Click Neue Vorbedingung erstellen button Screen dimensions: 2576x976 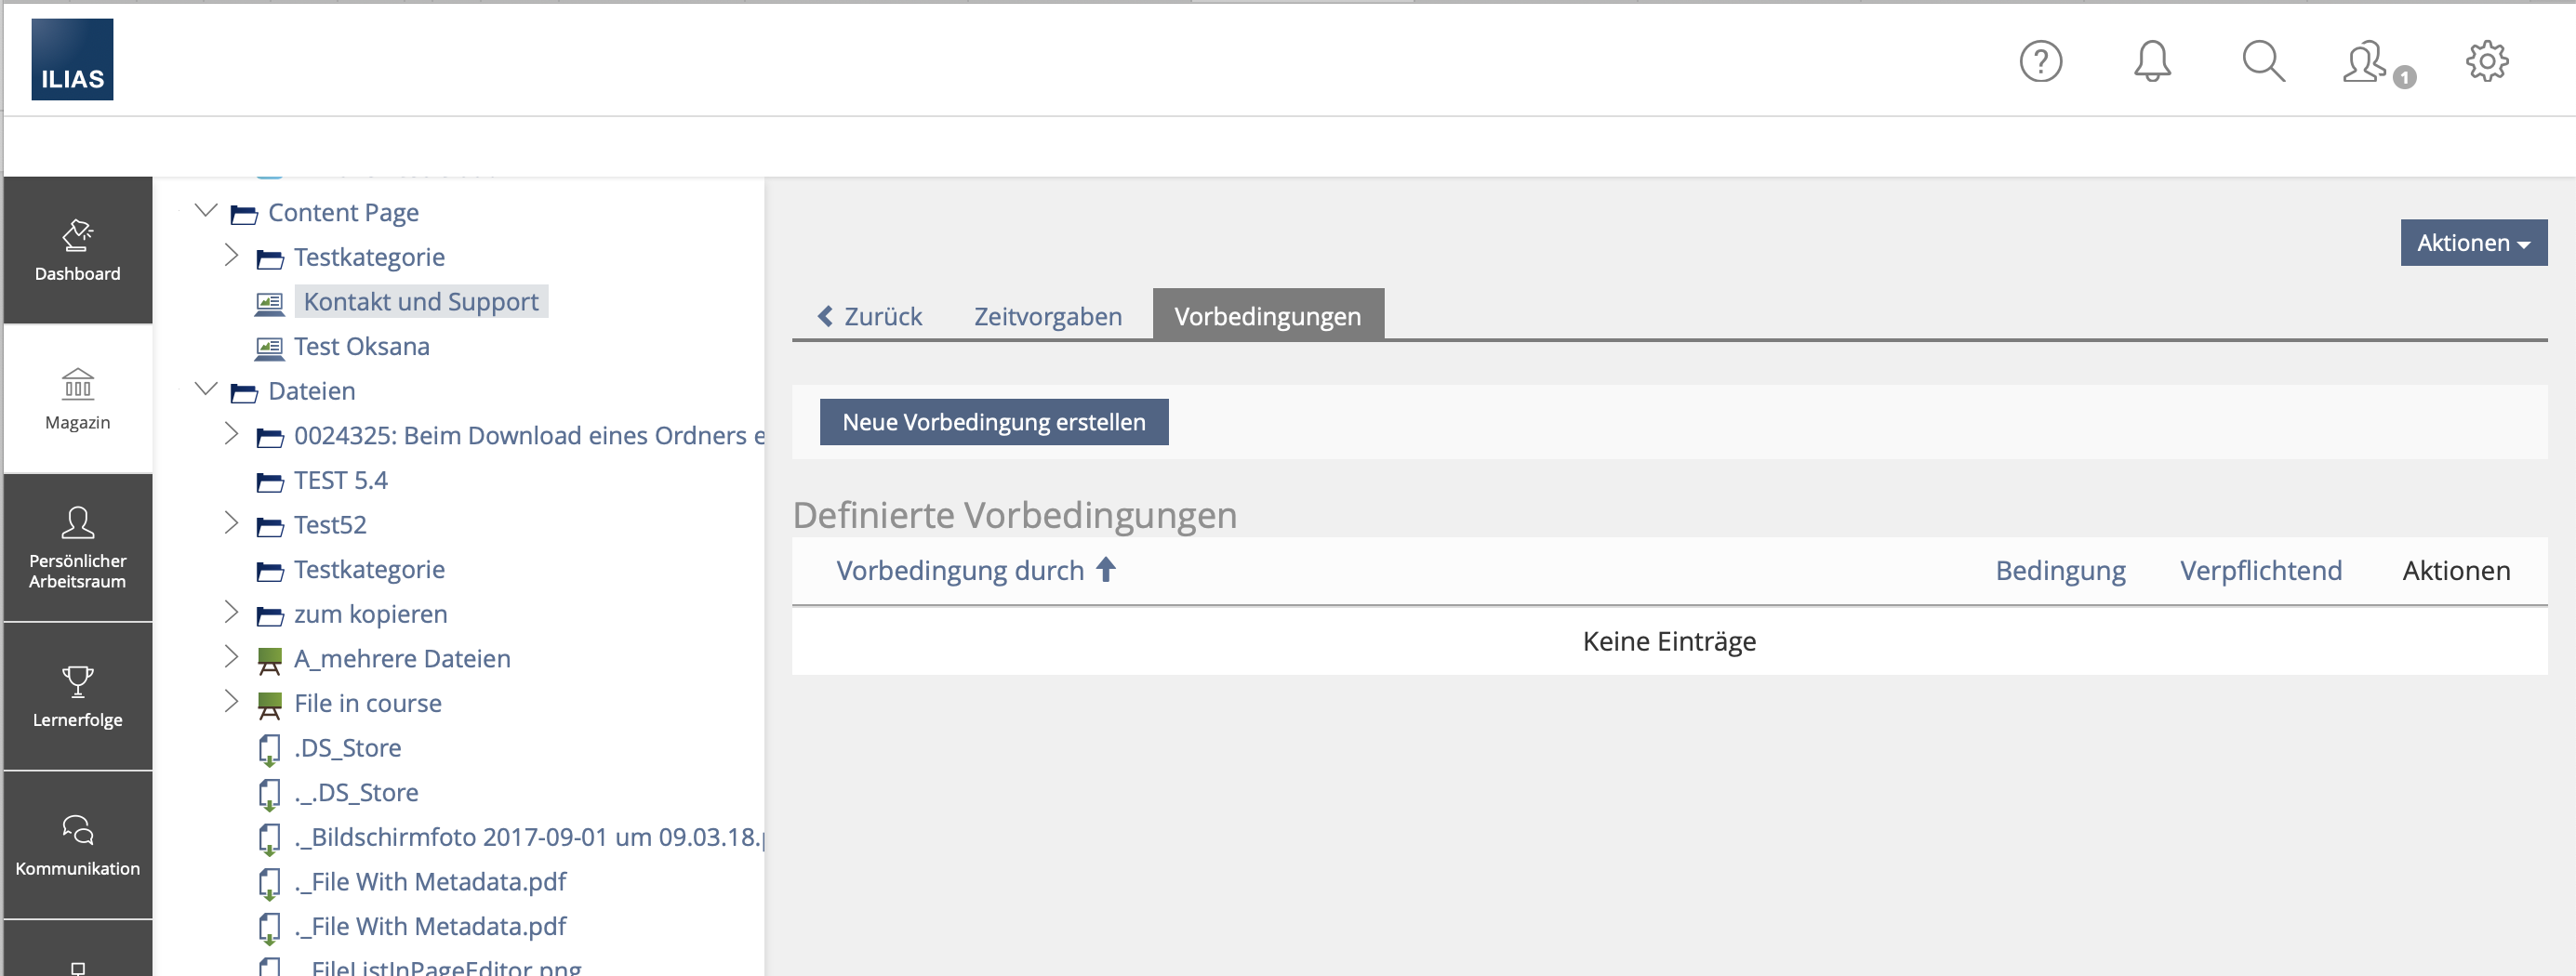pos(993,422)
